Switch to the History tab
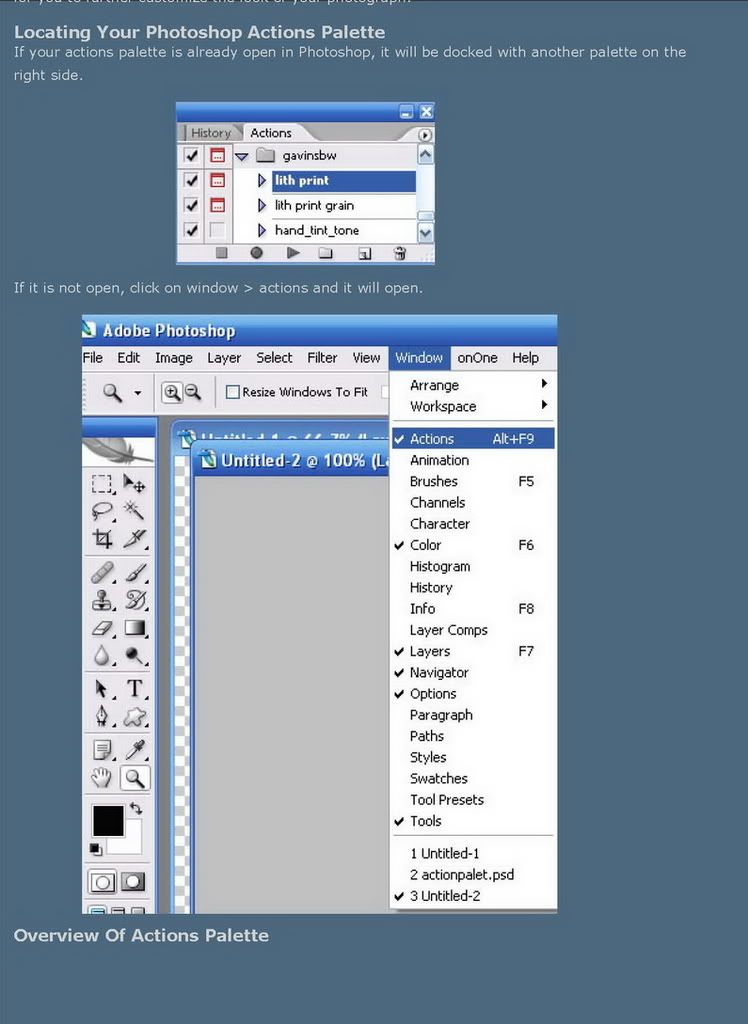The height and width of the screenshot is (1024, 748). coord(210,133)
